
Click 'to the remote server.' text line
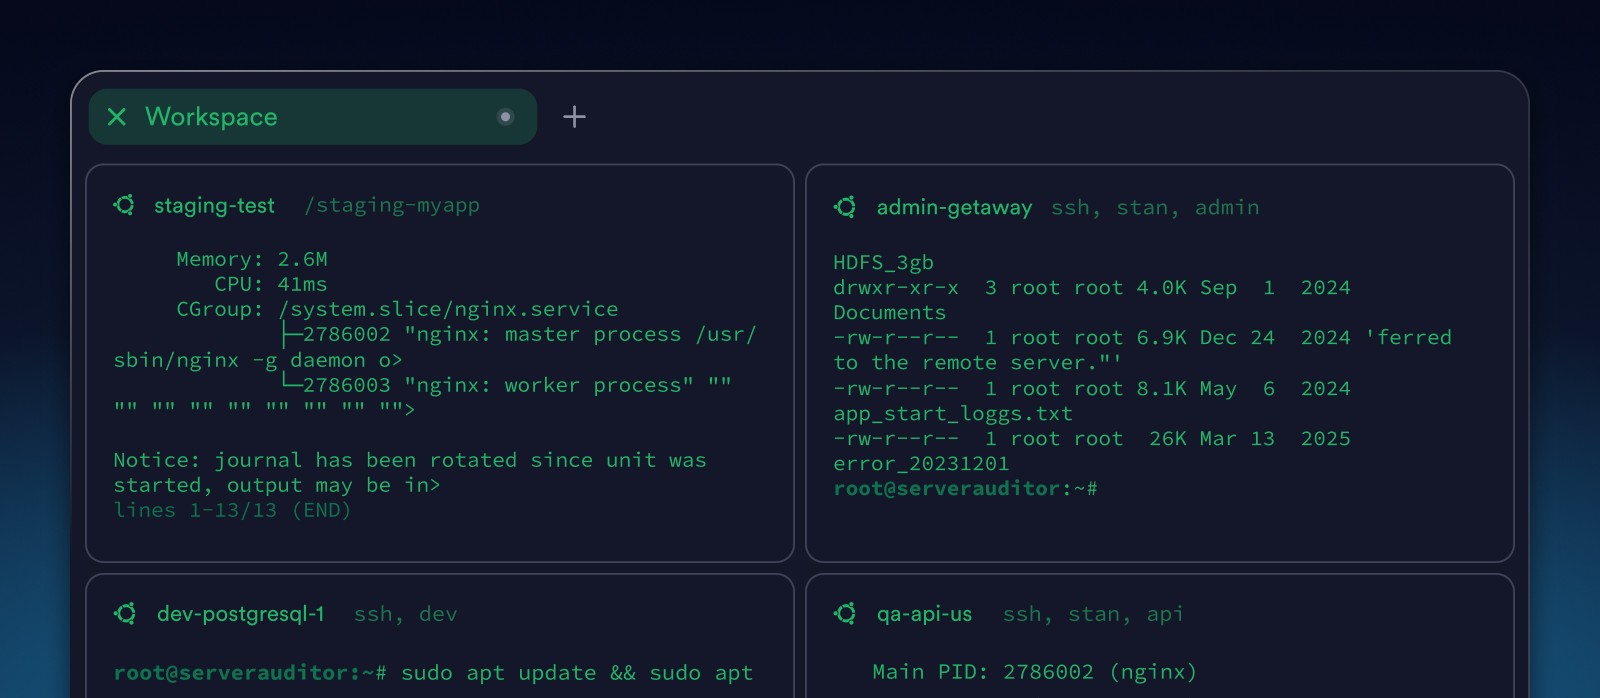(x=977, y=363)
